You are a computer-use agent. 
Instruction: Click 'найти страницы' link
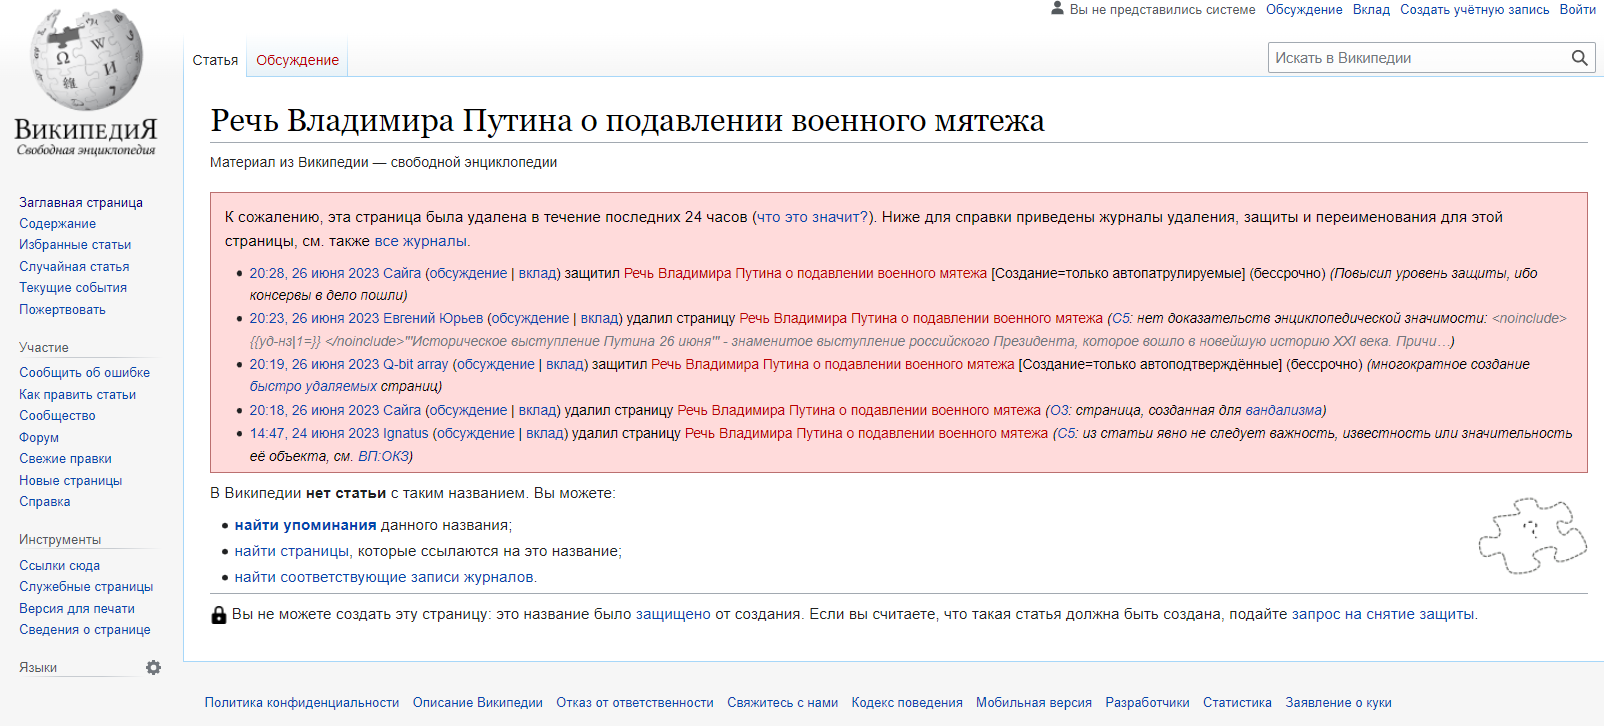coord(292,551)
